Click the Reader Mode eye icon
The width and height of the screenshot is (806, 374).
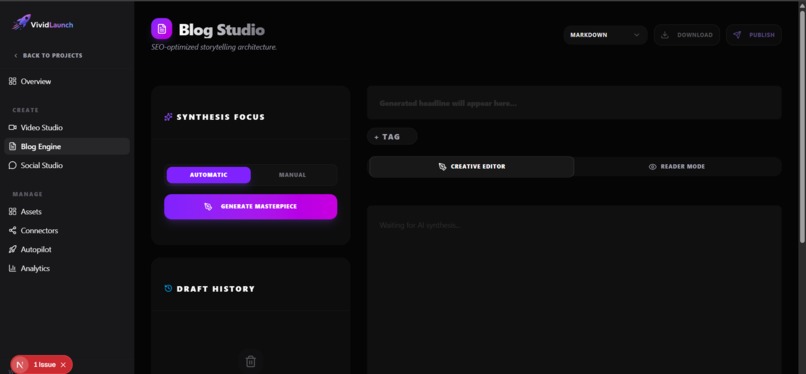[653, 167]
